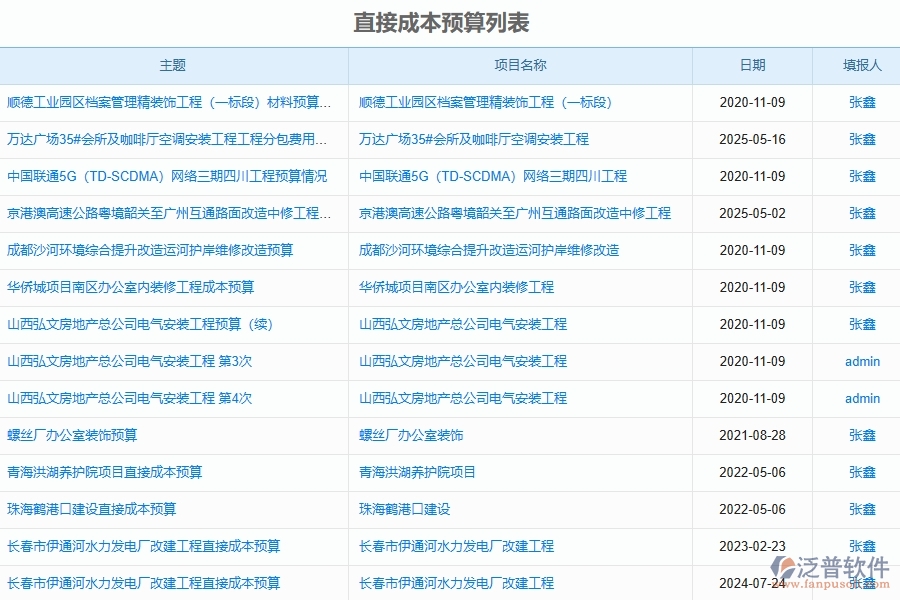Open 青海洪湖养护院项目直接成本预算 link
The height and width of the screenshot is (600, 900).
click(105, 472)
